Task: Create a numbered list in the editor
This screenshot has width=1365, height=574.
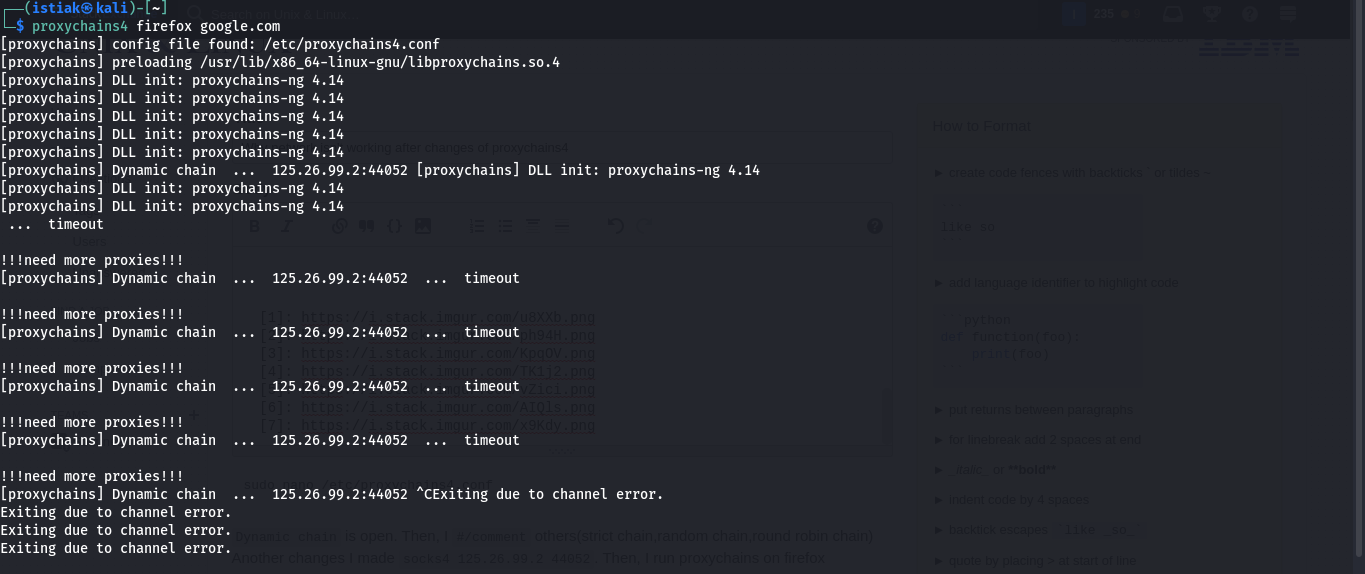Action: 477,227
